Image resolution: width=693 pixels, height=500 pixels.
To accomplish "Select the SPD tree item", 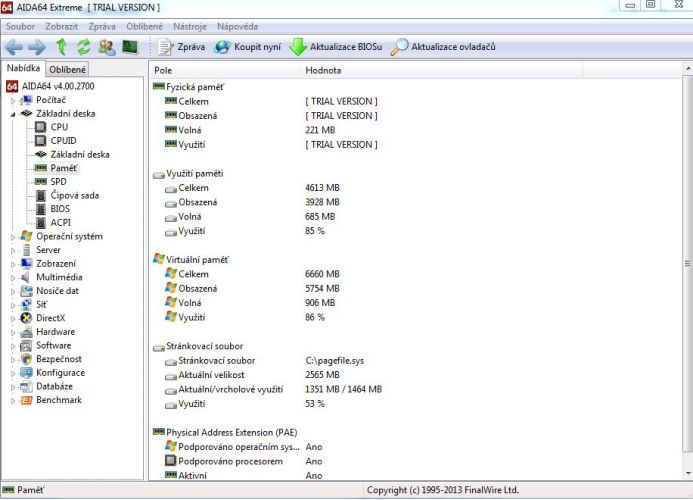I will (51, 182).
